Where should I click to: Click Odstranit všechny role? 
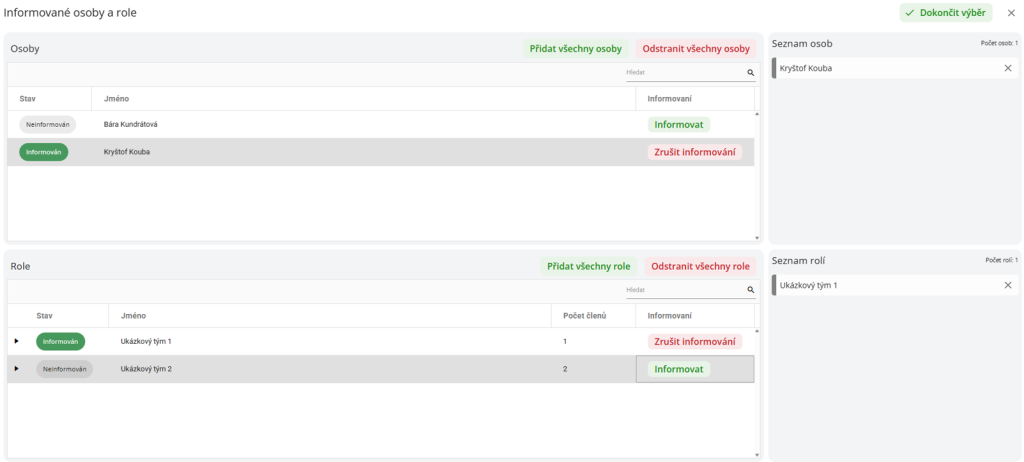[x=700, y=266]
